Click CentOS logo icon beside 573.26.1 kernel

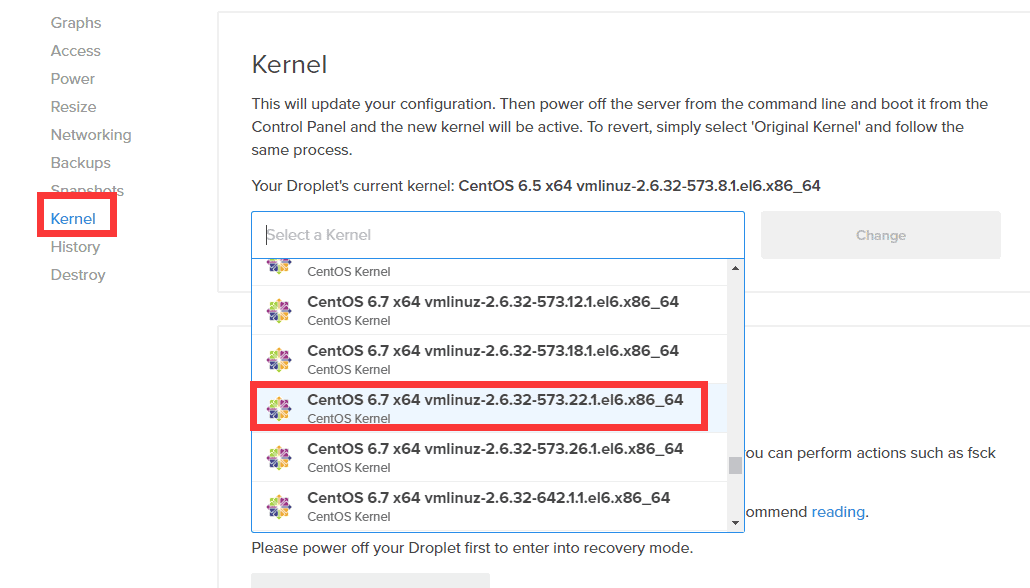click(279, 457)
